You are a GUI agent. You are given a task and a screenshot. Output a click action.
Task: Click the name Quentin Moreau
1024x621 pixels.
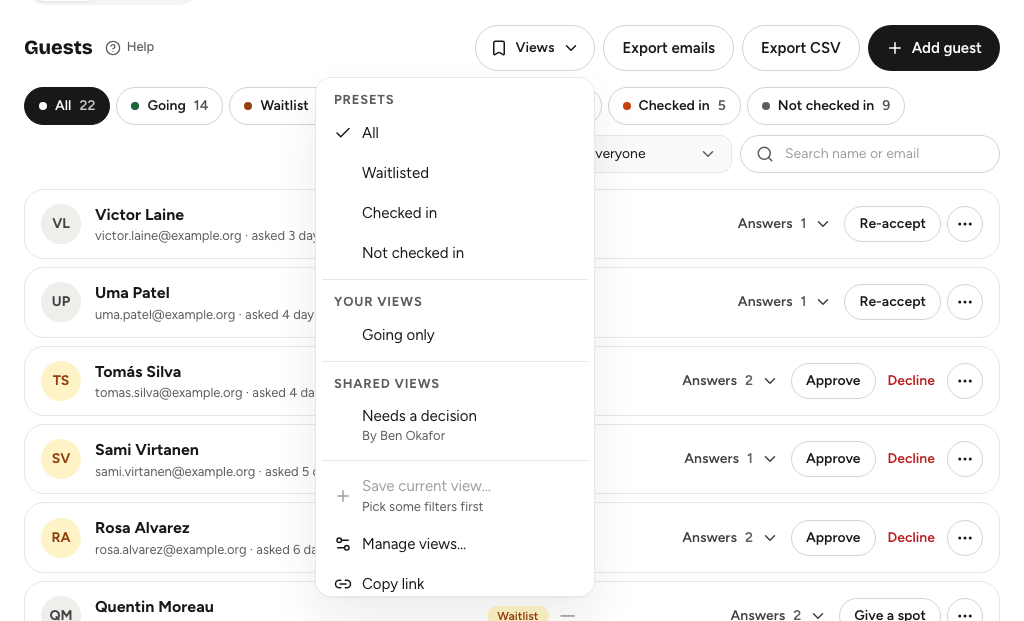(154, 607)
